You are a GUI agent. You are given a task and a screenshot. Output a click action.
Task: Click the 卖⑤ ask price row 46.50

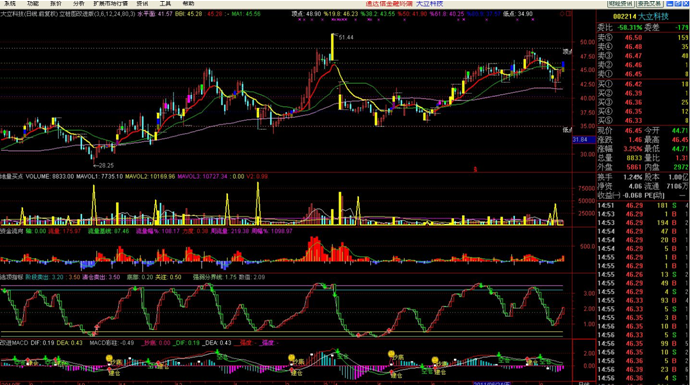[643, 37]
